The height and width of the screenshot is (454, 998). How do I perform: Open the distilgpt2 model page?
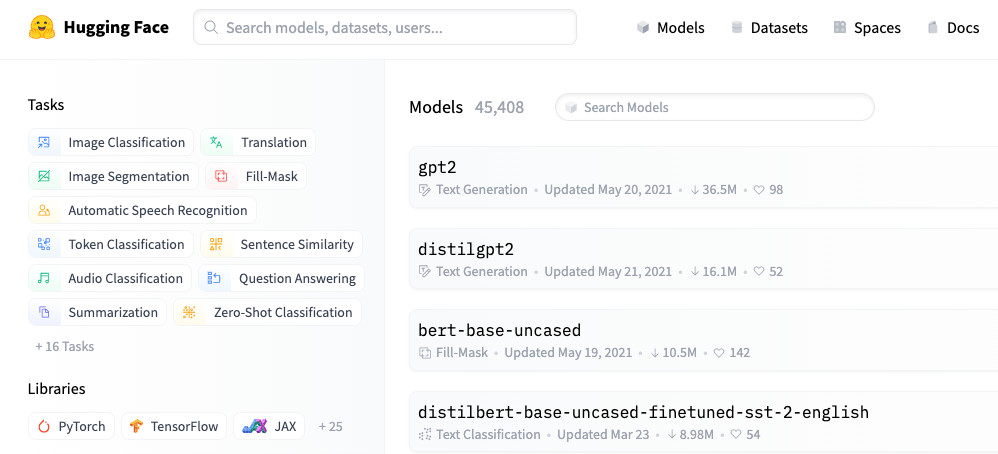(x=466, y=249)
